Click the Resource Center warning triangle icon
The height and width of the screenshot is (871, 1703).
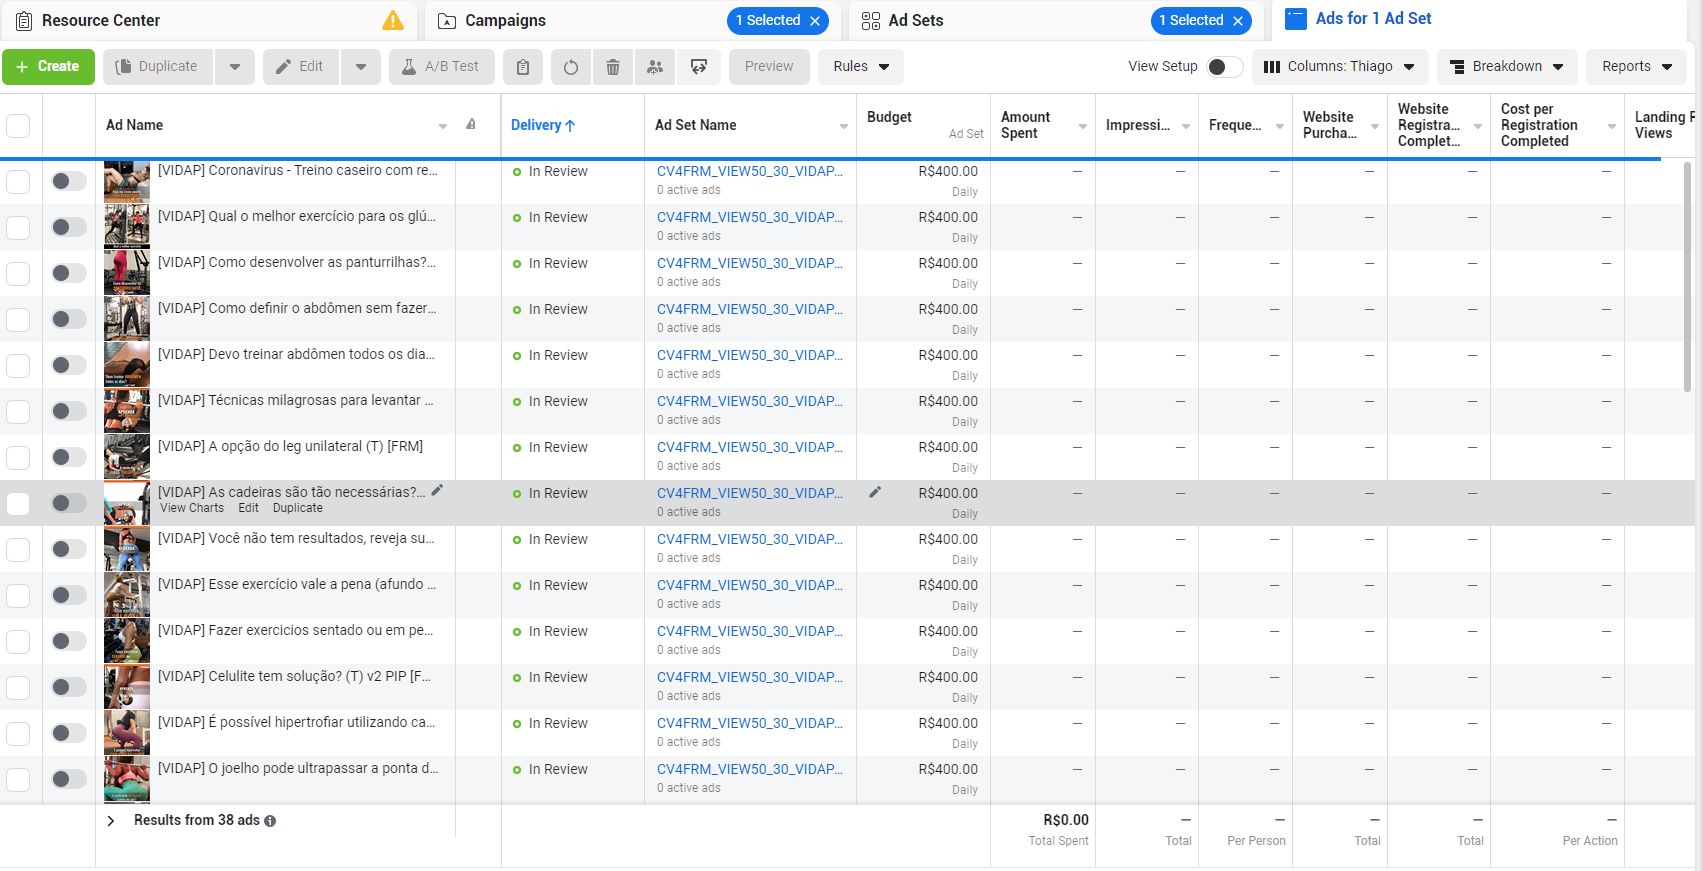pos(393,20)
